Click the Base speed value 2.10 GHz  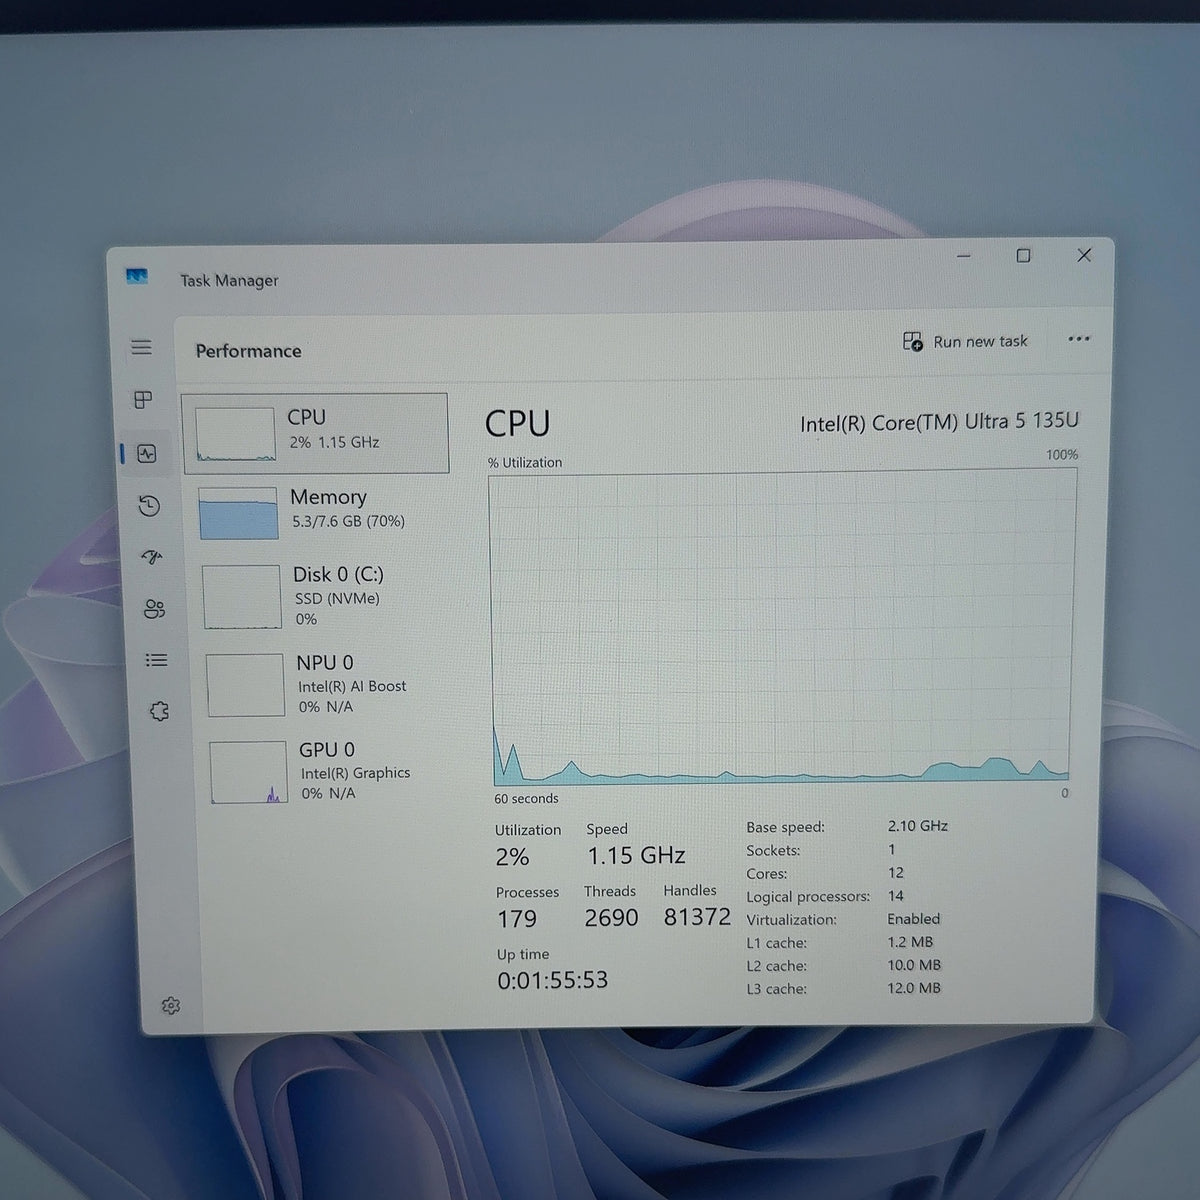(918, 826)
